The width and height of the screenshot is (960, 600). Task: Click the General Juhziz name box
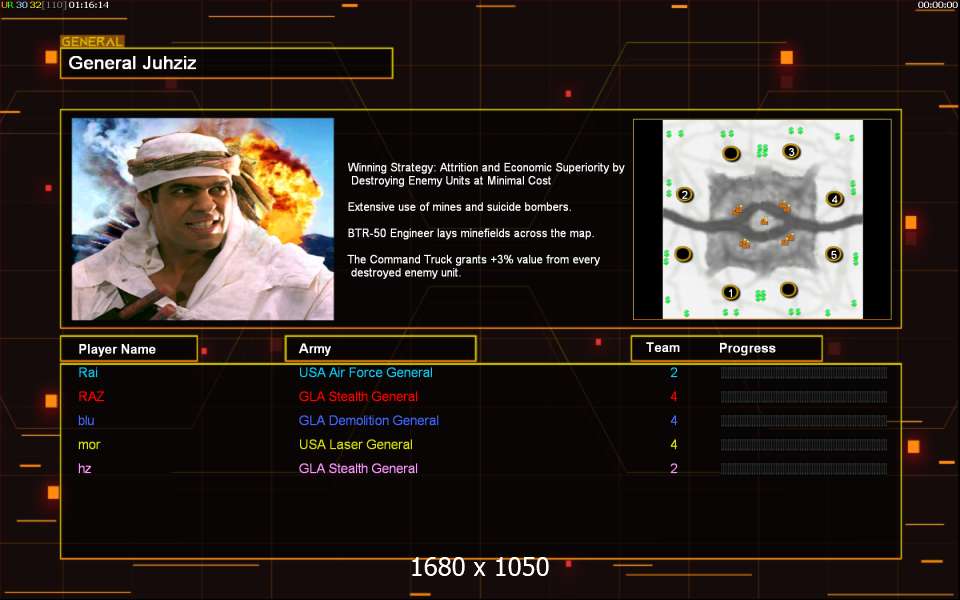click(x=227, y=63)
